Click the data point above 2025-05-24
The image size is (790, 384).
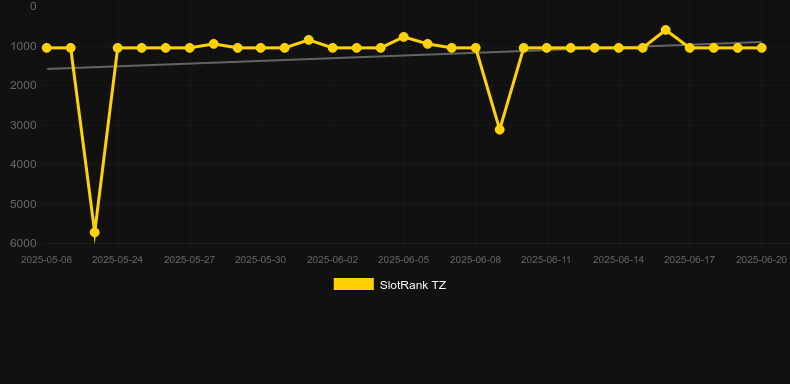(118, 48)
